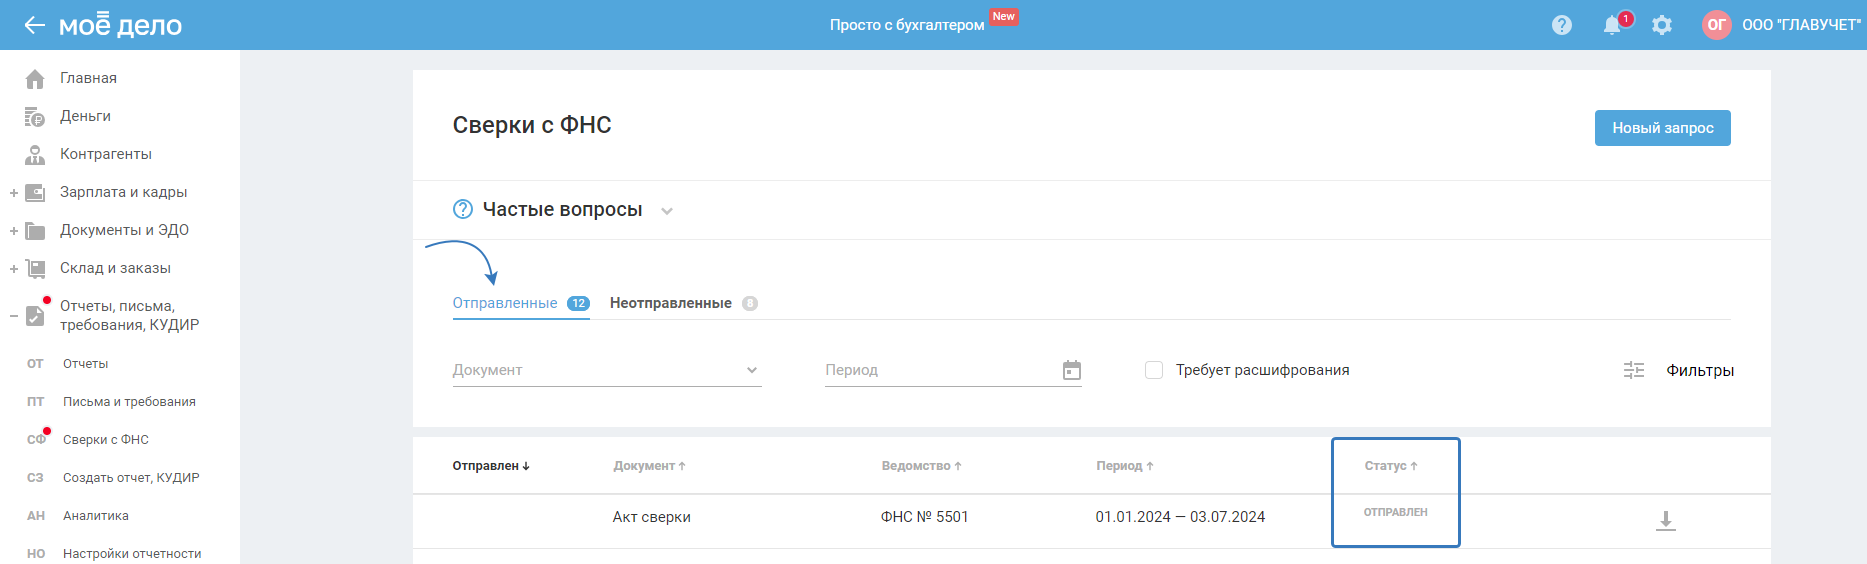Click the ОТ abbreviation icon
1867x564 pixels.
coord(35,364)
